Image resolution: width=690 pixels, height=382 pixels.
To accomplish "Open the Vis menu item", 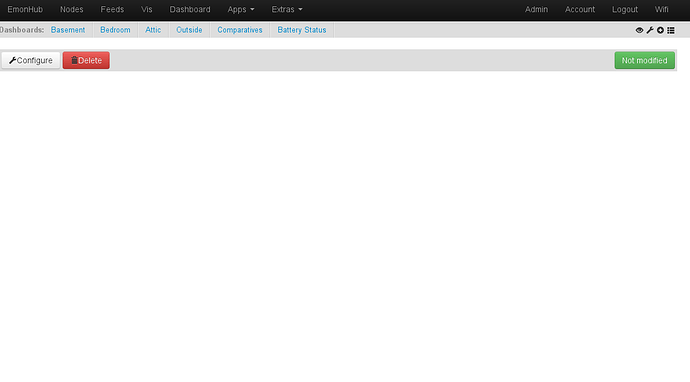I will click(147, 9).
